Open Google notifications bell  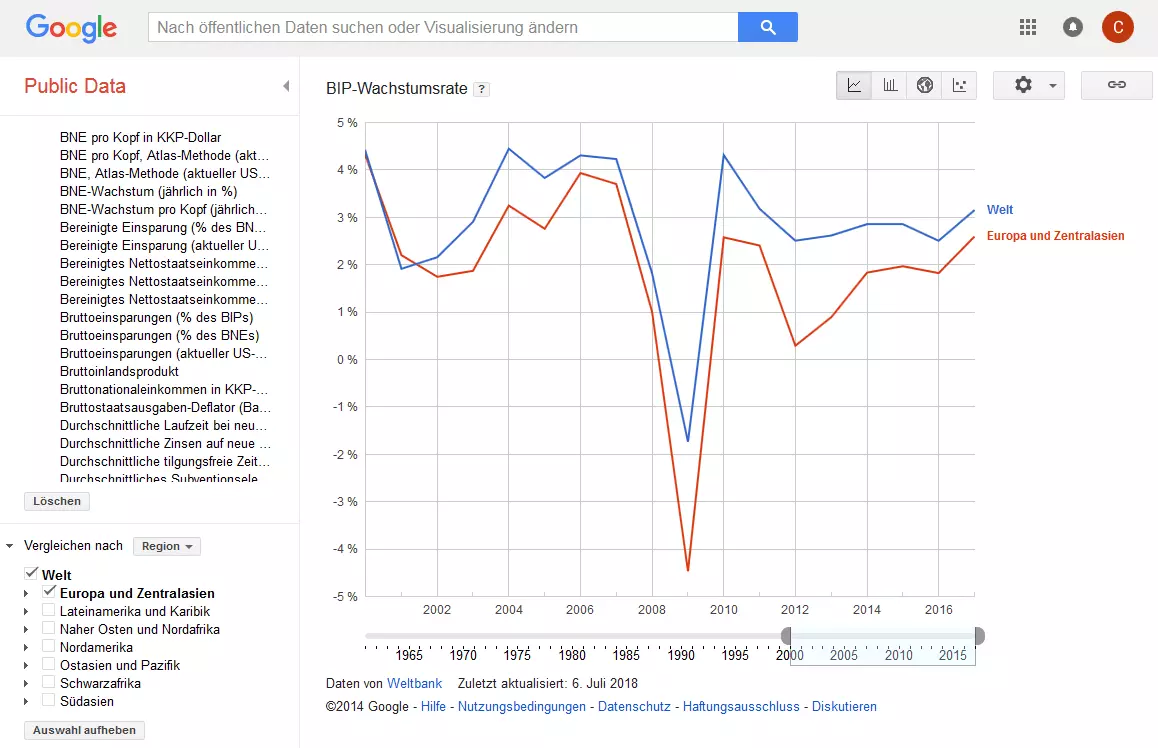coord(1073,27)
